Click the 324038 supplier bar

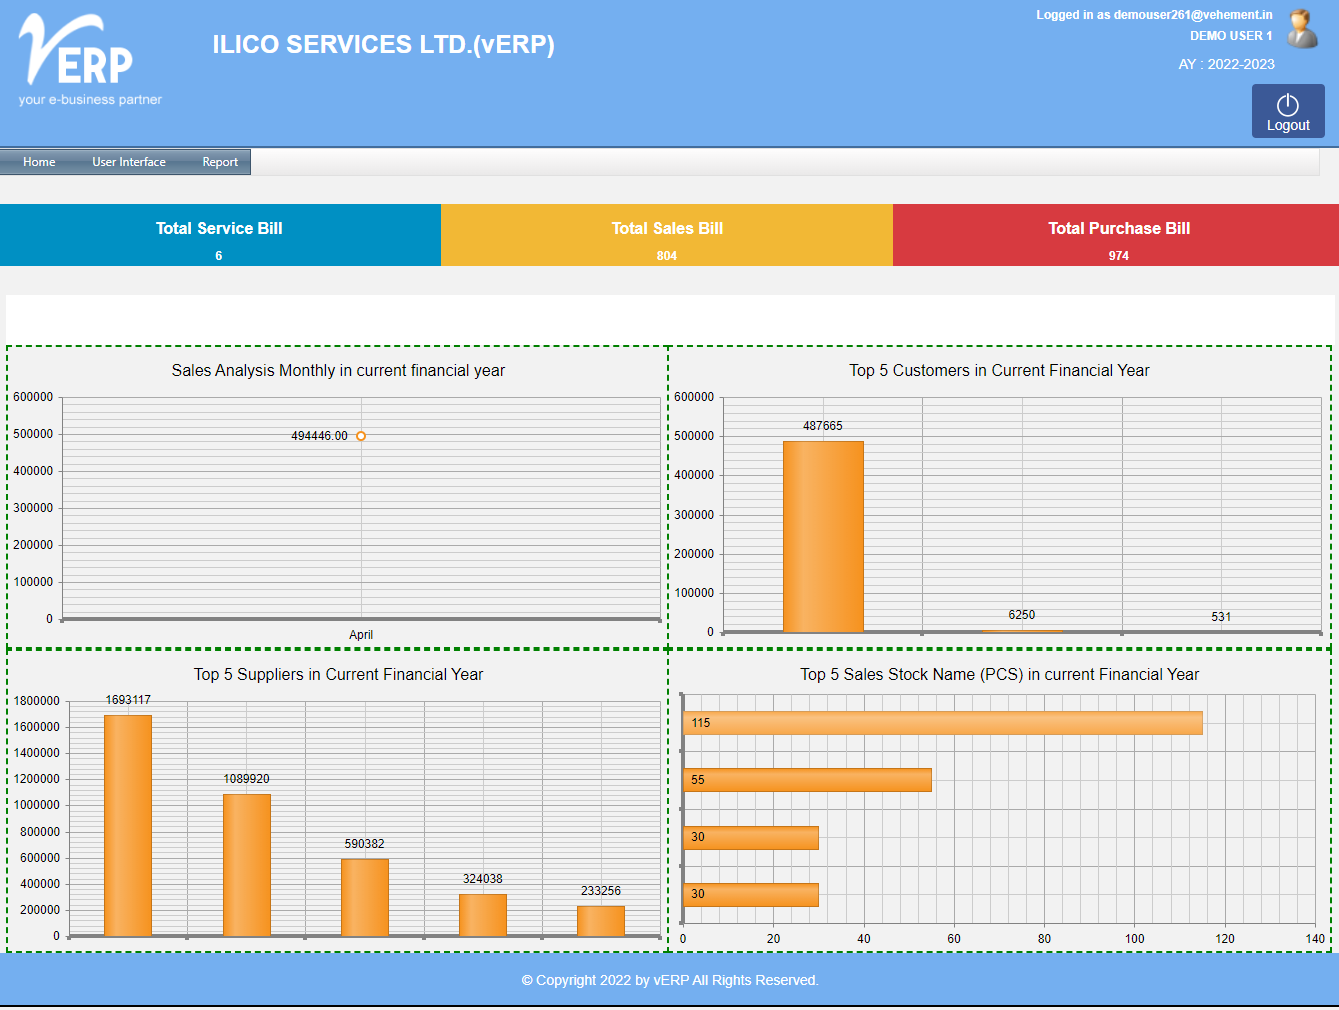(x=483, y=915)
